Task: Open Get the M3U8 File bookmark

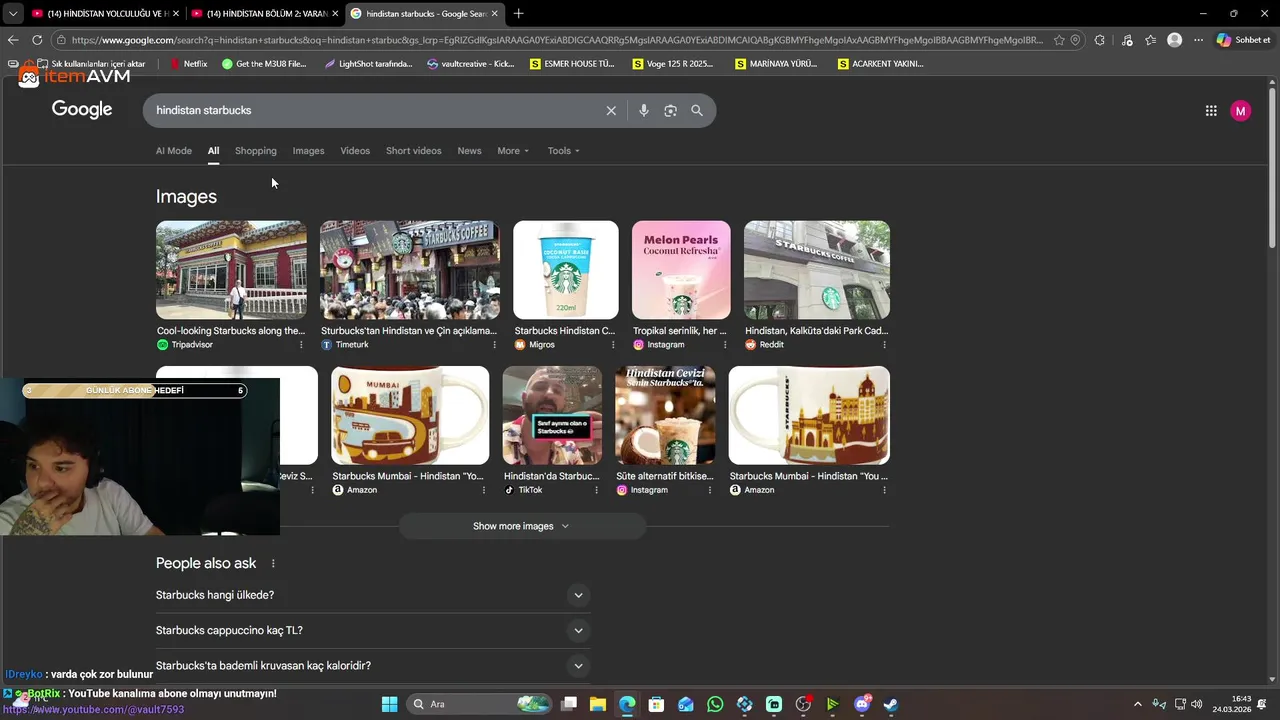Action: 264,64
